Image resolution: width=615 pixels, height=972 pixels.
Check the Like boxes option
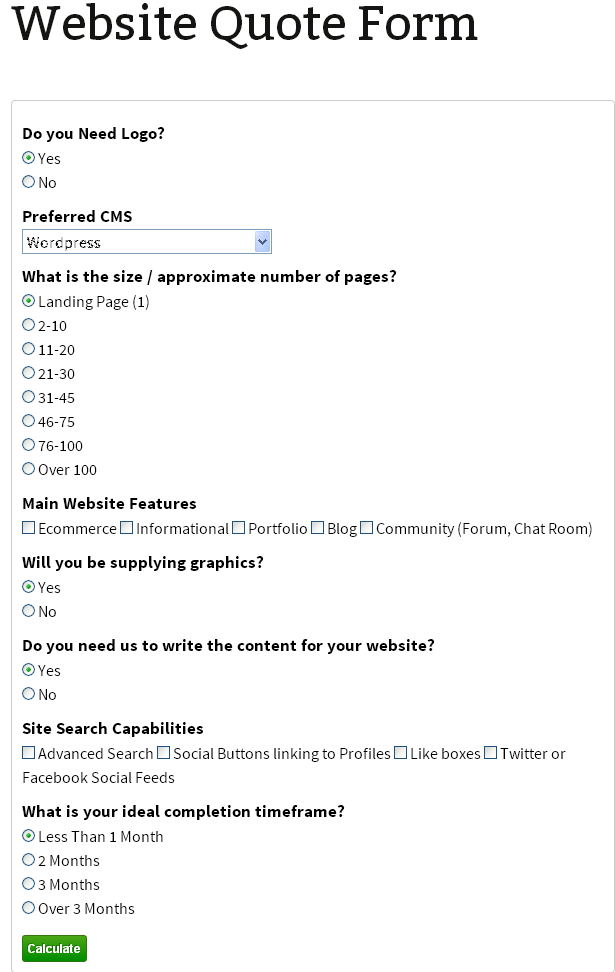[400, 753]
